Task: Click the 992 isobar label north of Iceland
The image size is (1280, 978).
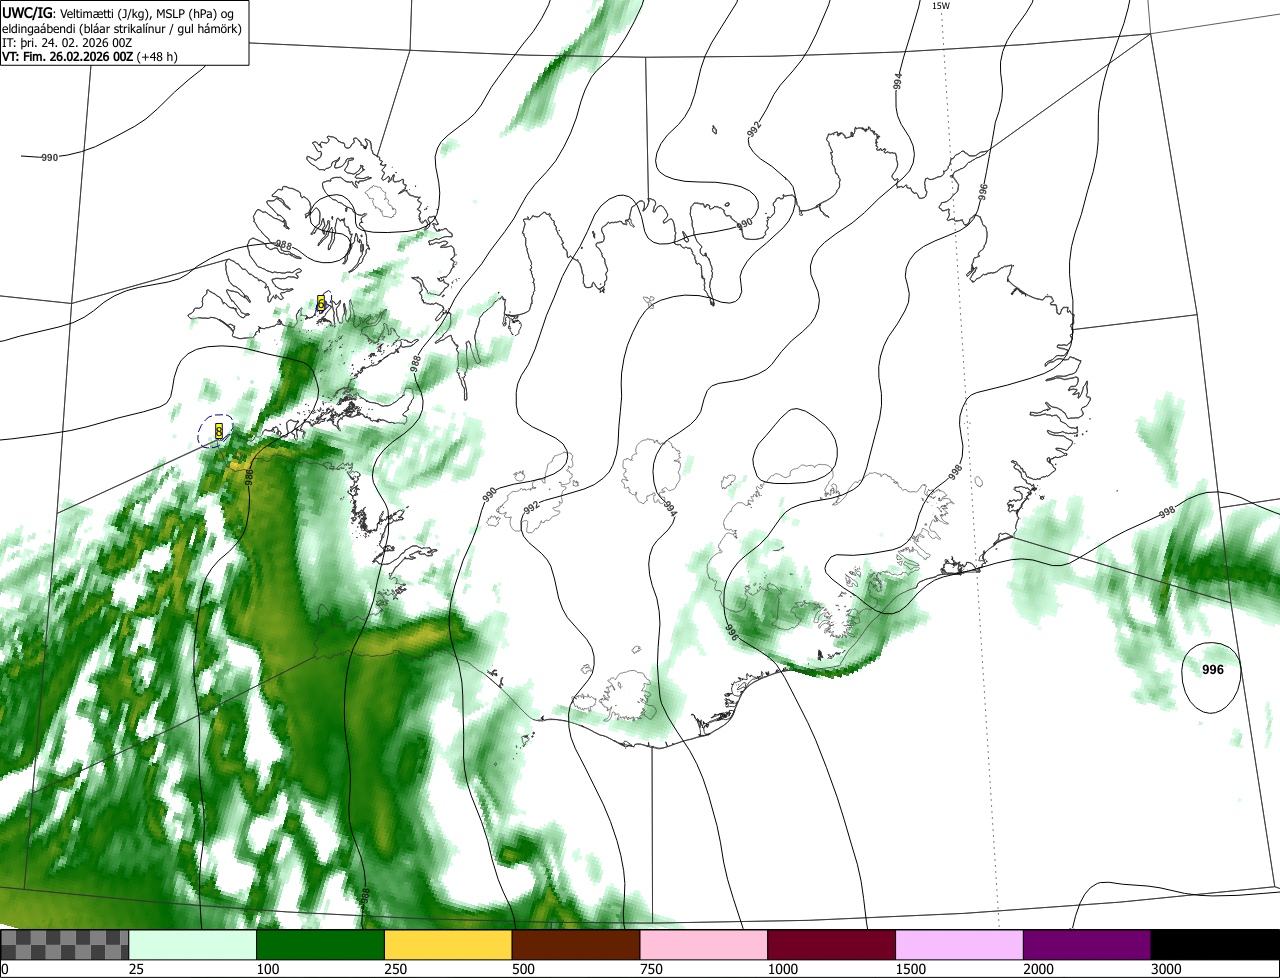Action: click(x=753, y=128)
